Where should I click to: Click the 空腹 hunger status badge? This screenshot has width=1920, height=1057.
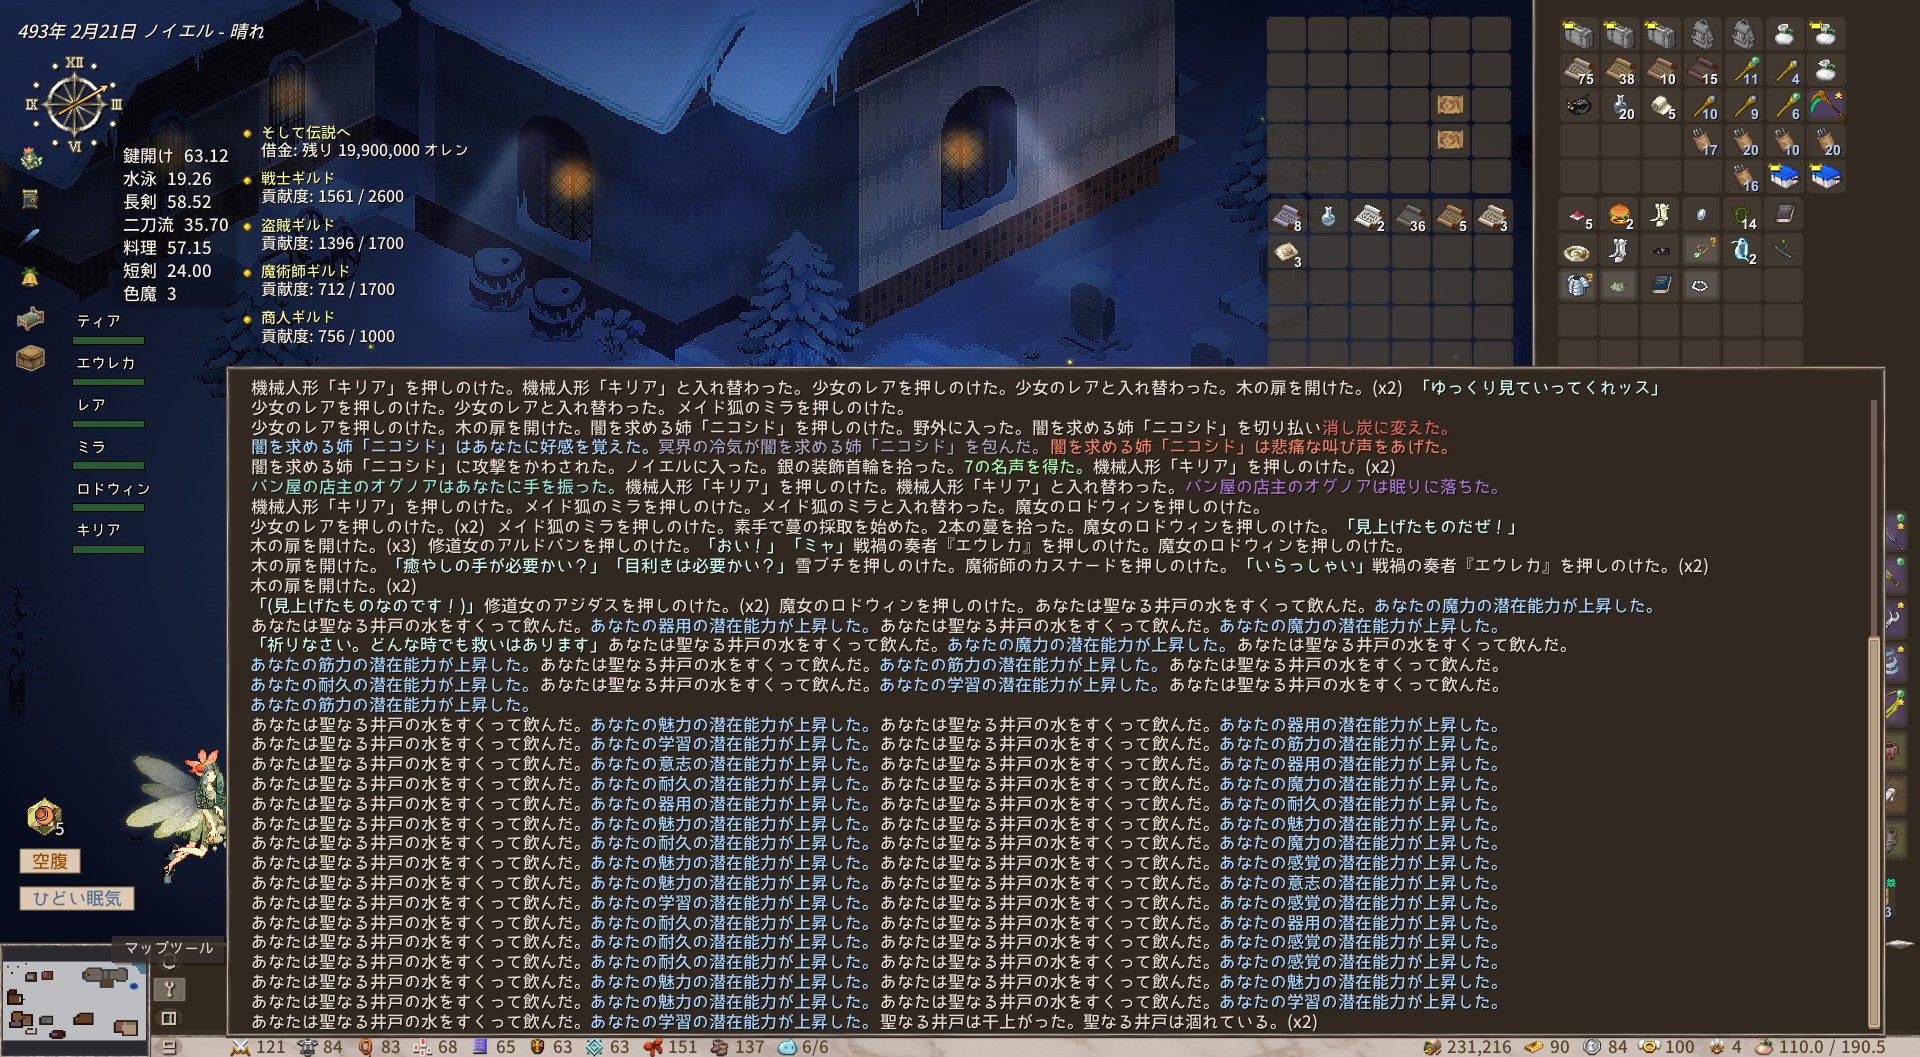pos(50,861)
